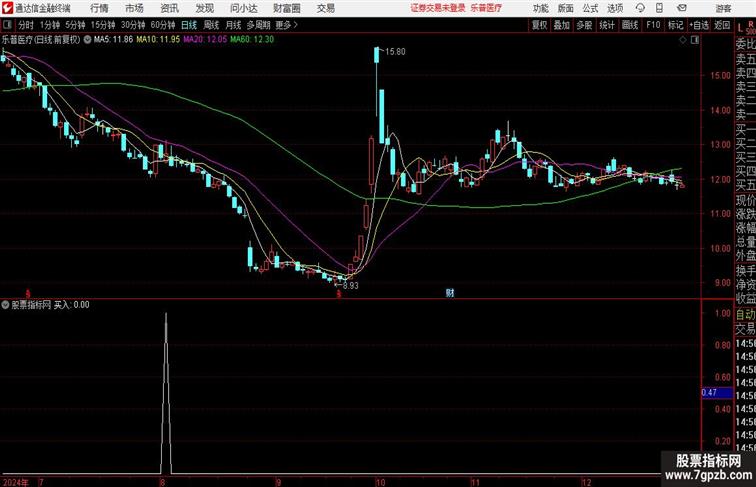The width and height of the screenshot is (756, 487).
Task: Click the 证券交易未登录 login link
Action: coord(438,8)
